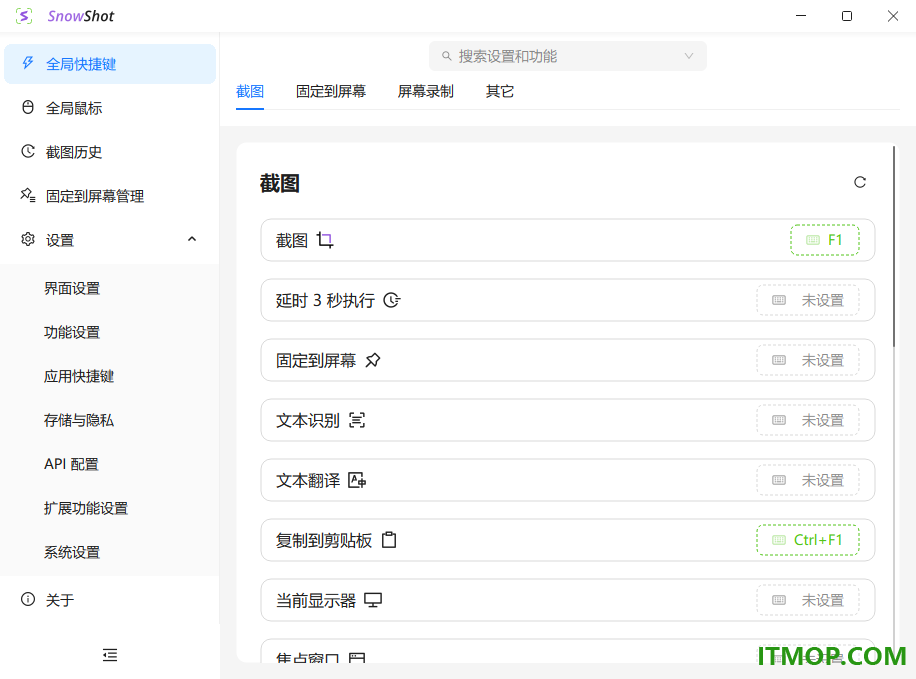The height and width of the screenshot is (679, 916).
Task: Click the monitor icon in the 当前显示器 row
Action: click(373, 600)
